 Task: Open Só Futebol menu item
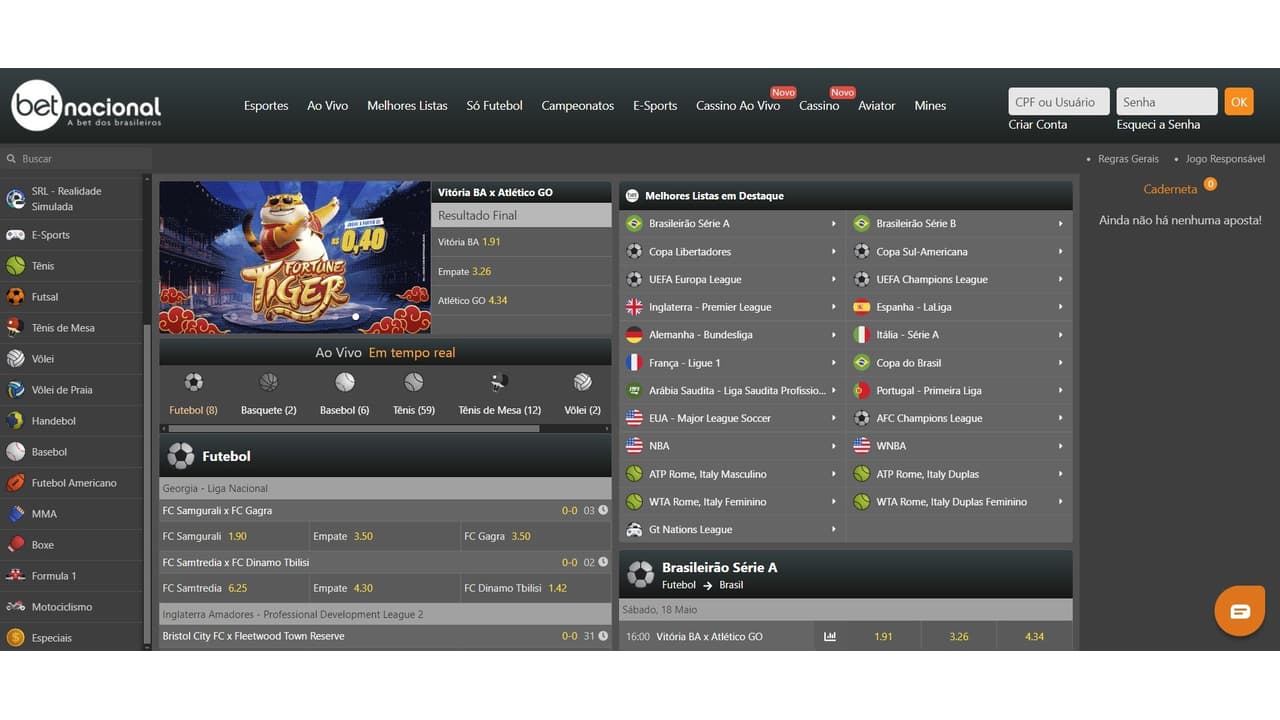[x=494, y=106]
